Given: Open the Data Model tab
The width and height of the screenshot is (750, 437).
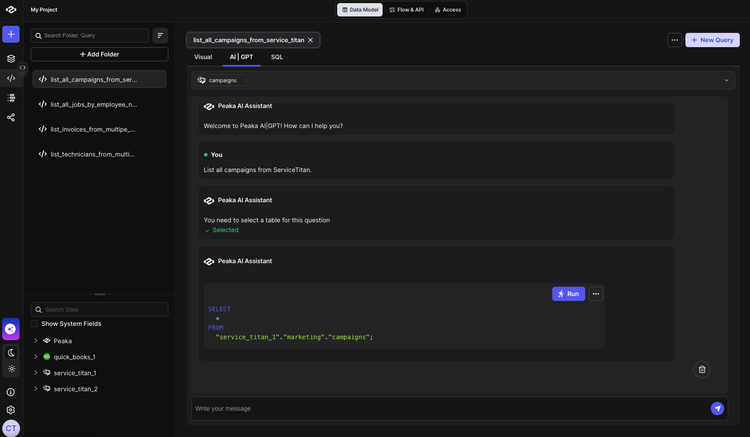Looking at the screenshot, I should (x=360, y=10).
